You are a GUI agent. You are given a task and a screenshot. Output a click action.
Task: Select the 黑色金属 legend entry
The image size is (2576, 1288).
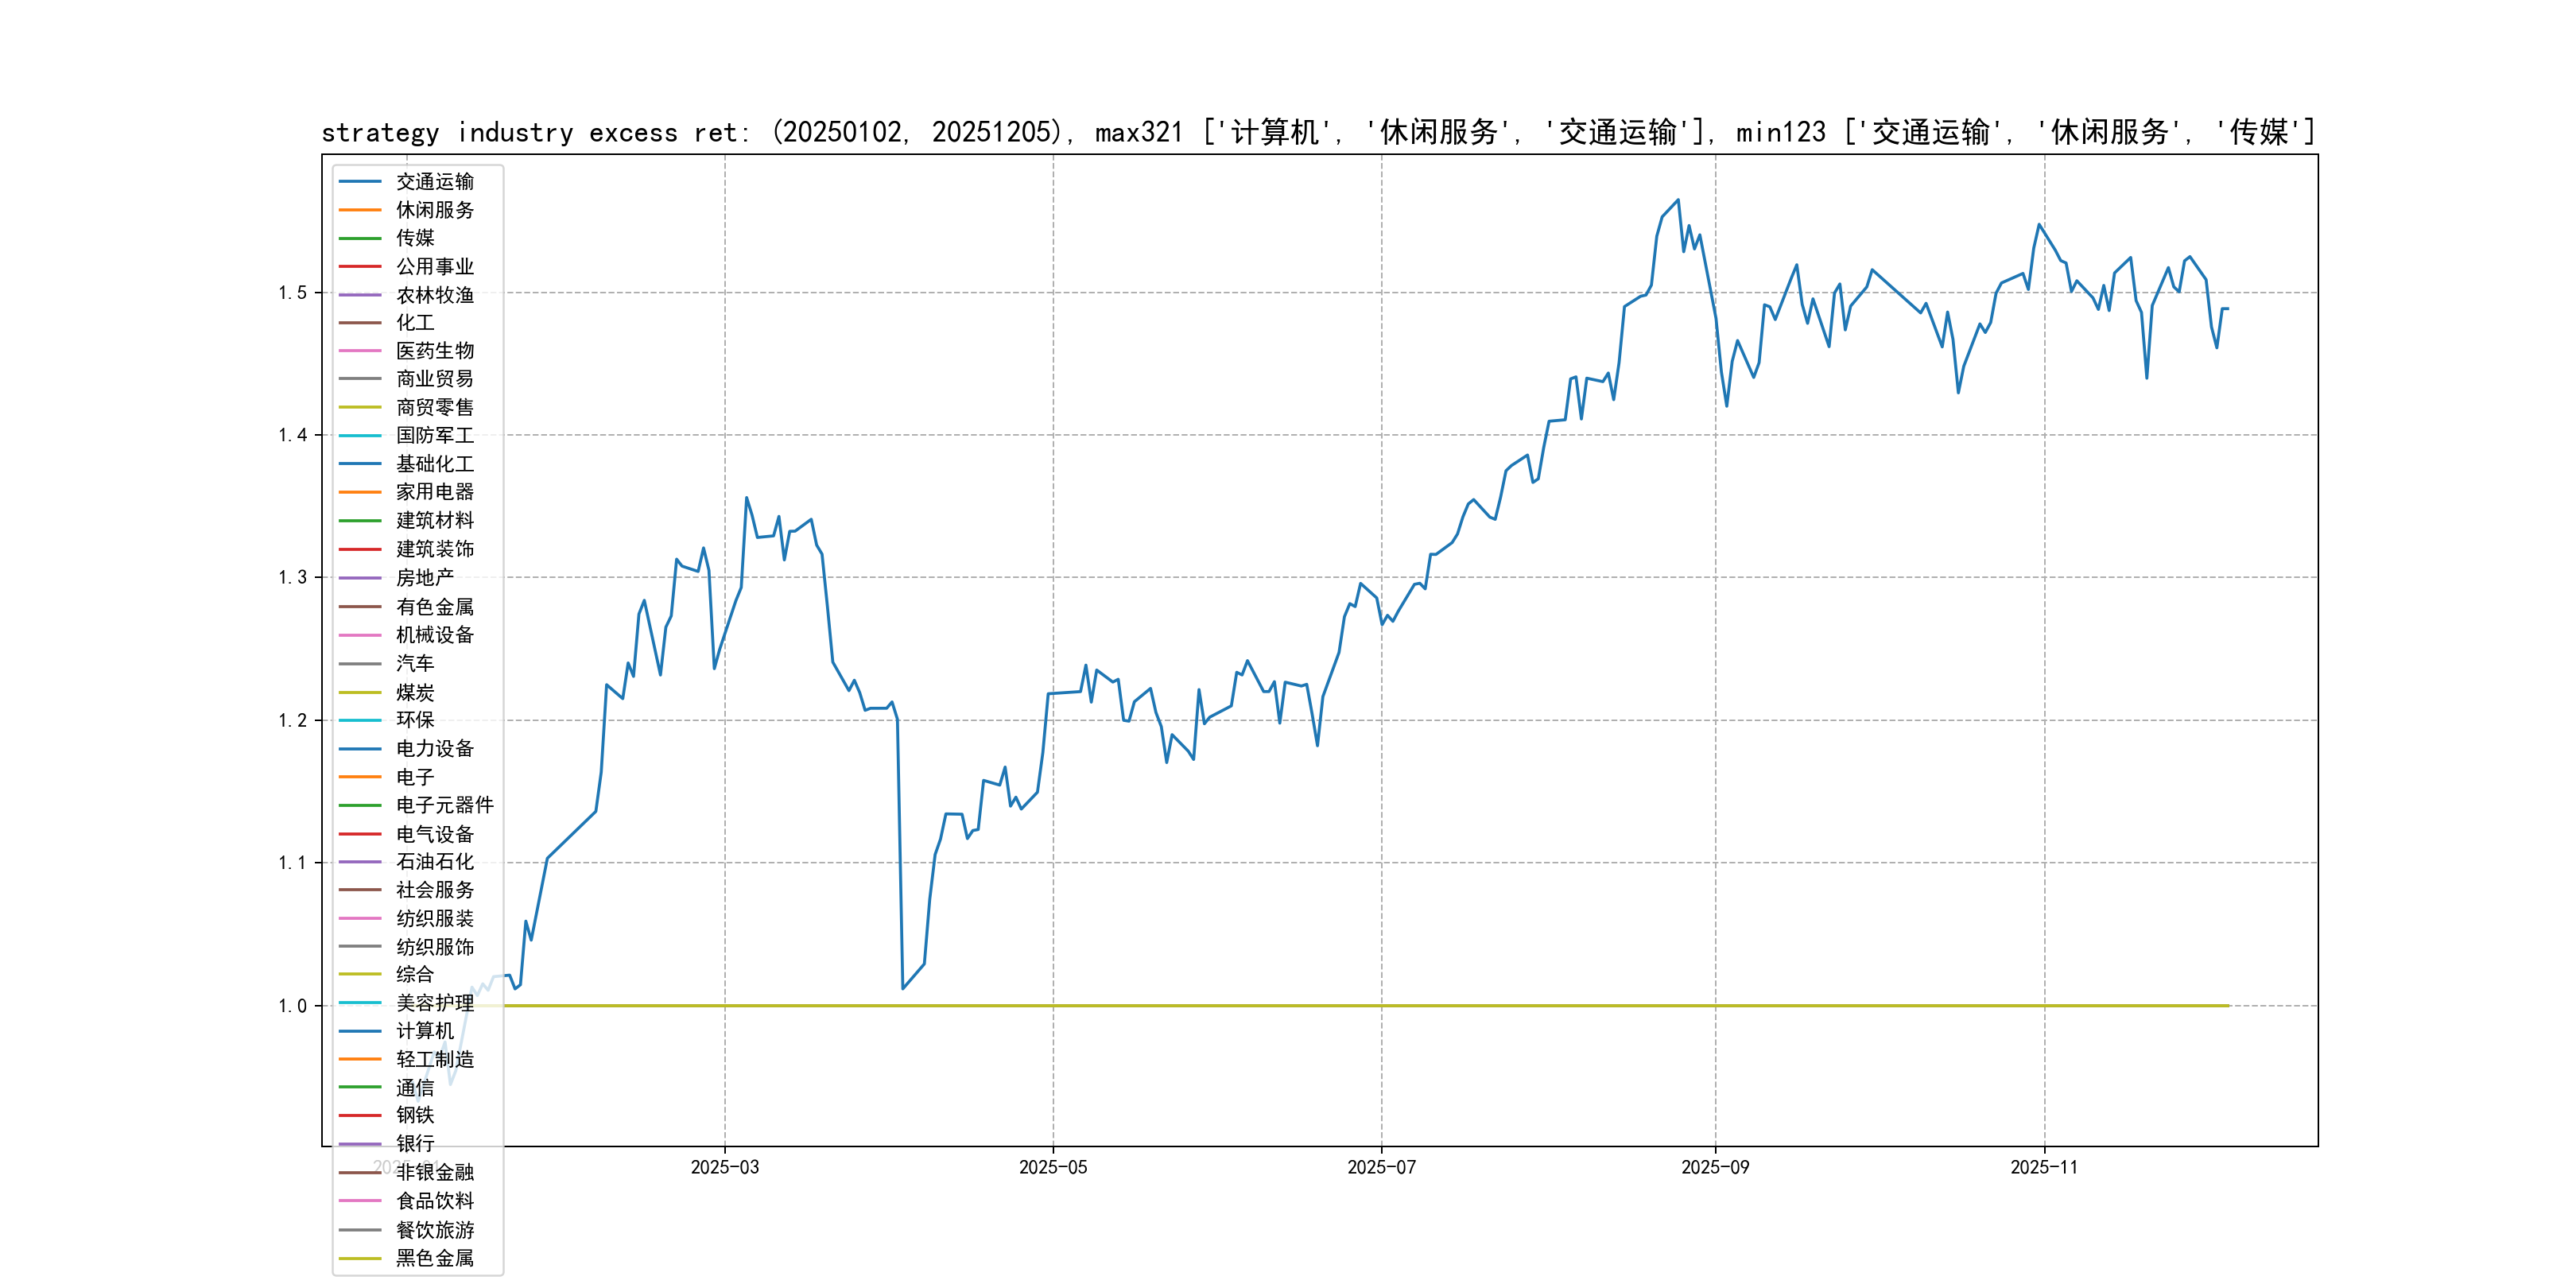tap(434, 1258)
